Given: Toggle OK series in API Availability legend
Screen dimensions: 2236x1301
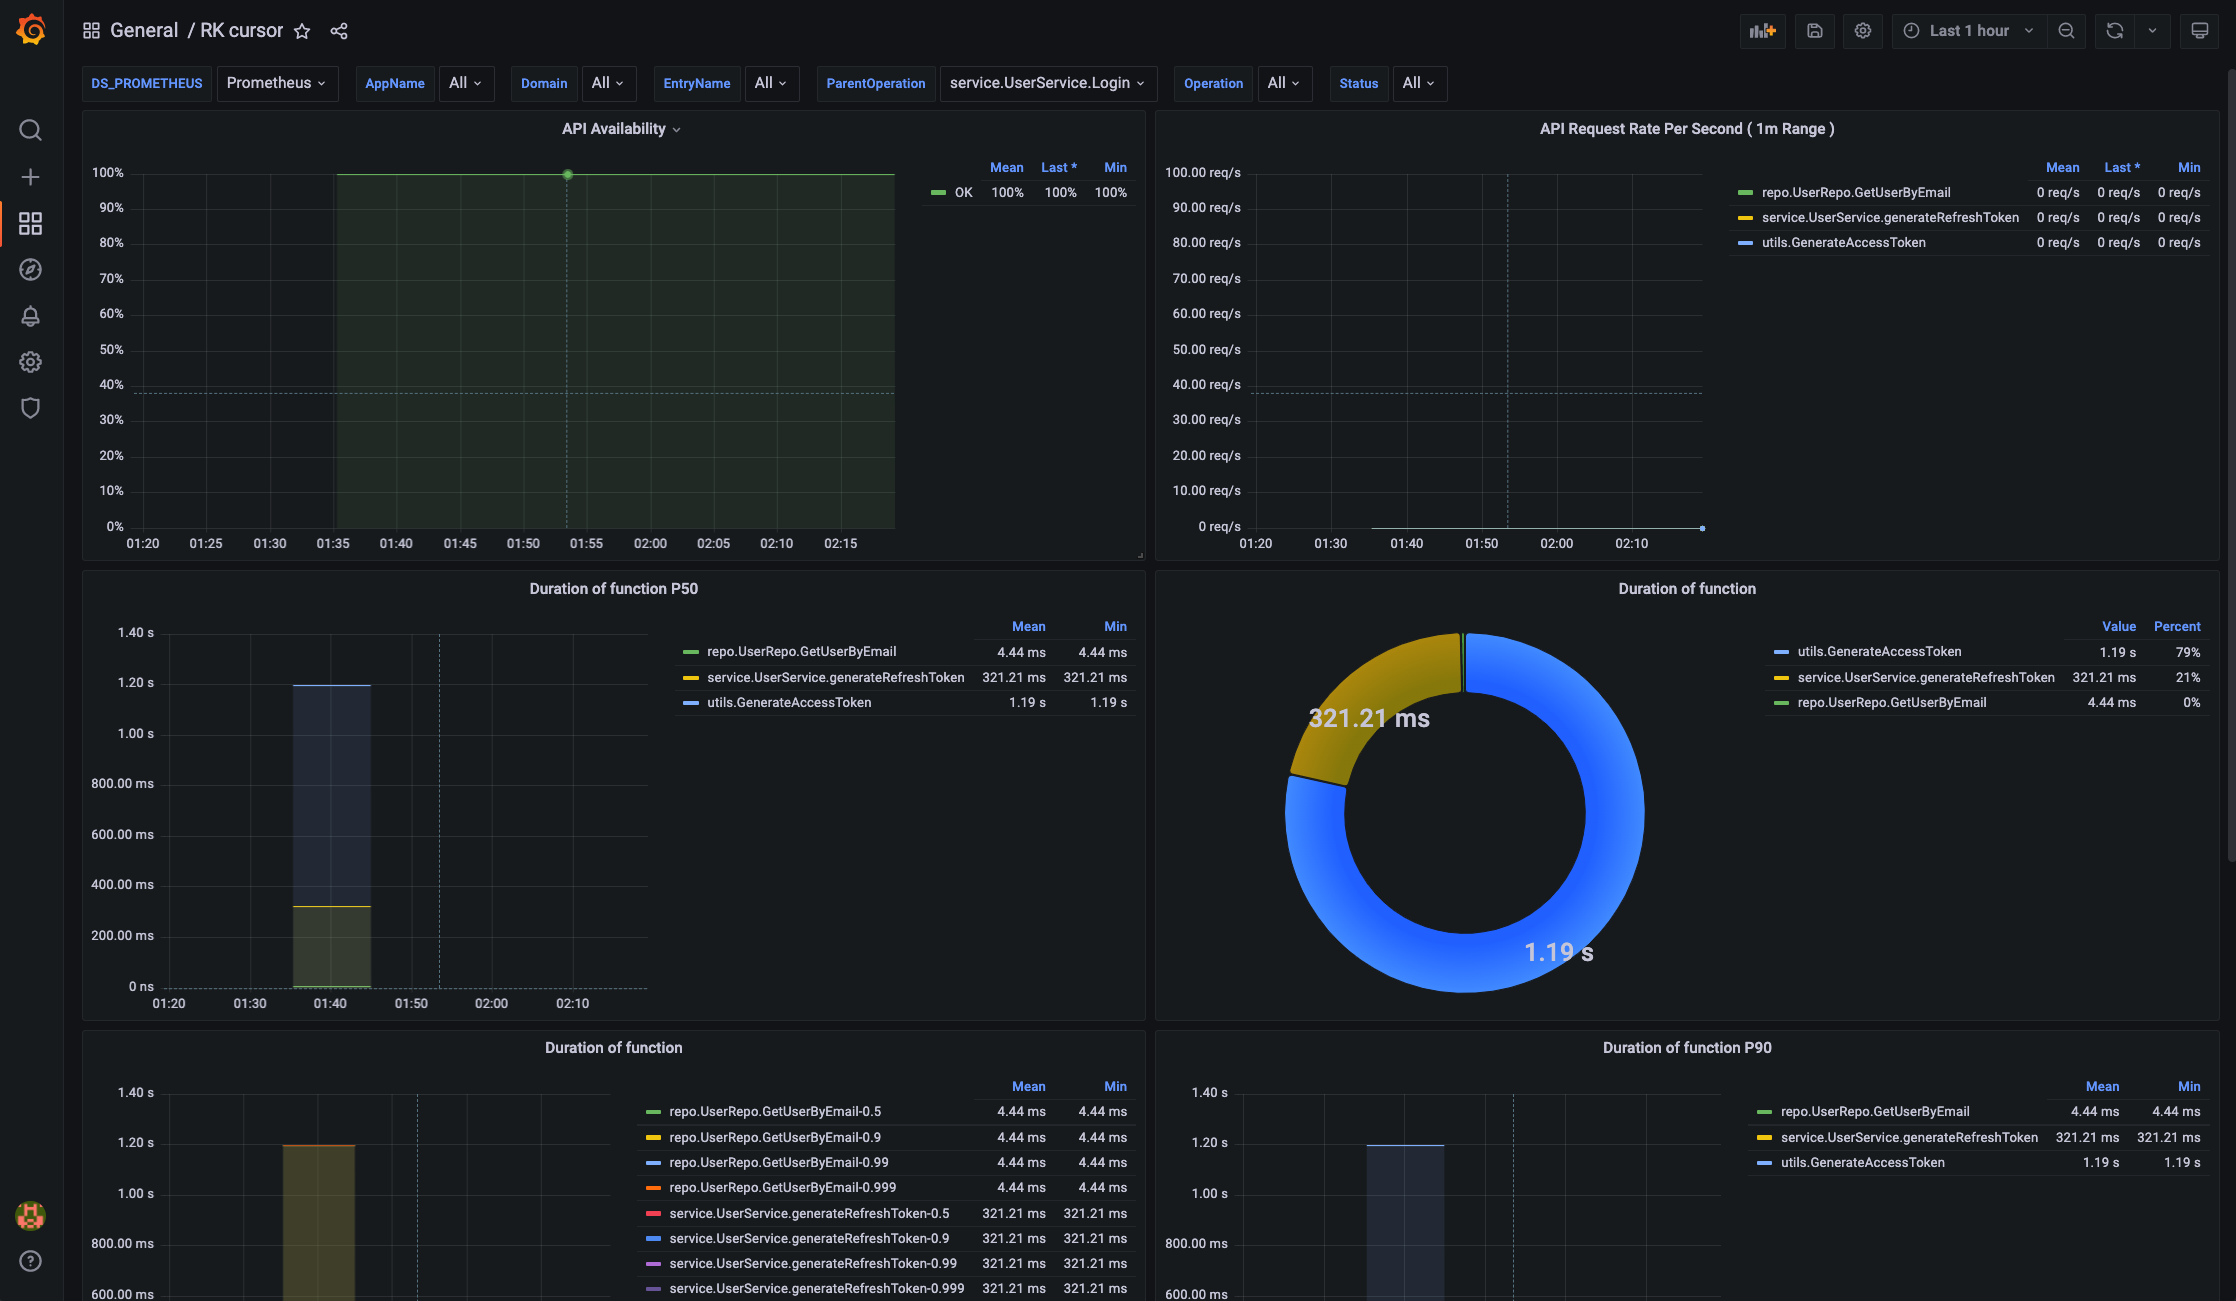Looking at the screenshot, I should pyautogui.click(x=963, y=193).
